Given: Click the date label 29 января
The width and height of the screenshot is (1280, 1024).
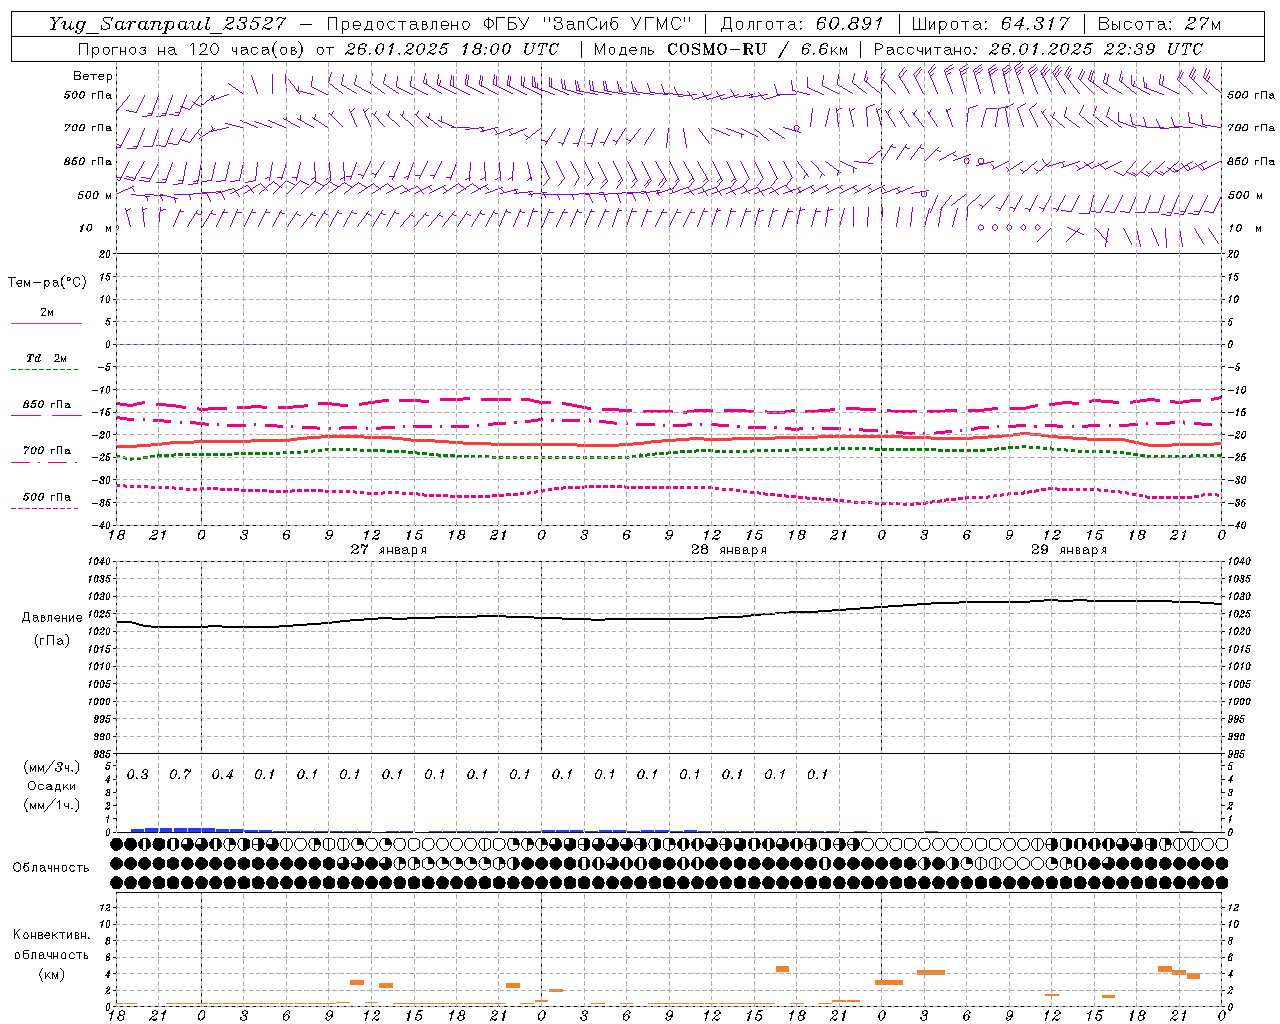Looking at the screenshot, I should [x=1069, y=550].
